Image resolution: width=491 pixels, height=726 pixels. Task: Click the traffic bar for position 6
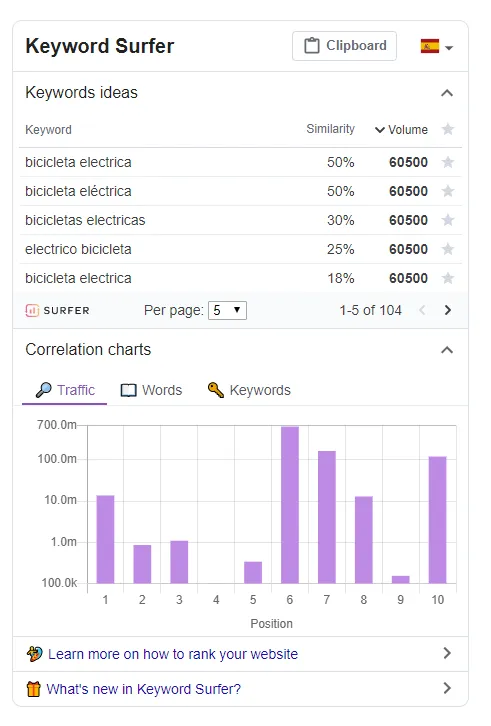[x=290, y=505]
